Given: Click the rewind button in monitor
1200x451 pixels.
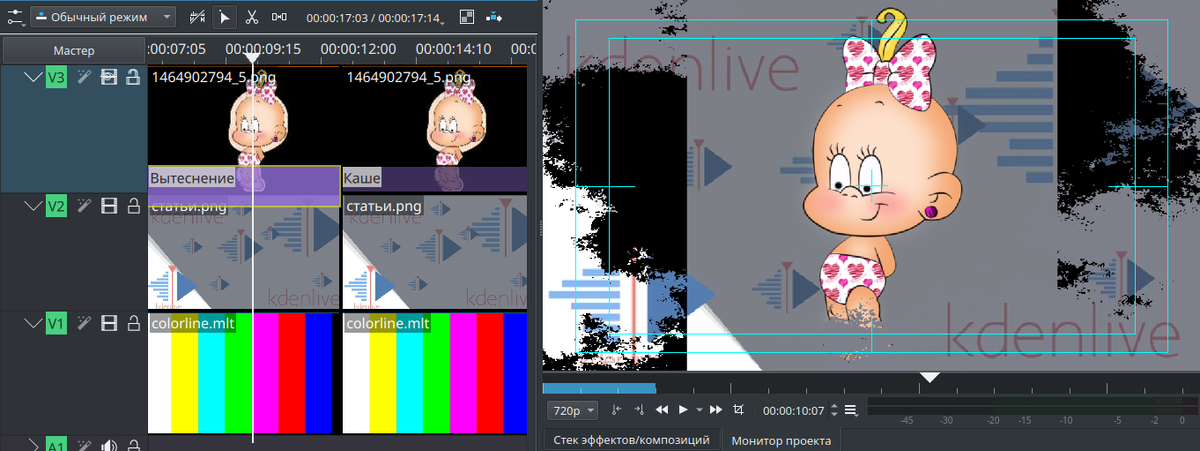Looking at the screenshot, I should [661, 410].
